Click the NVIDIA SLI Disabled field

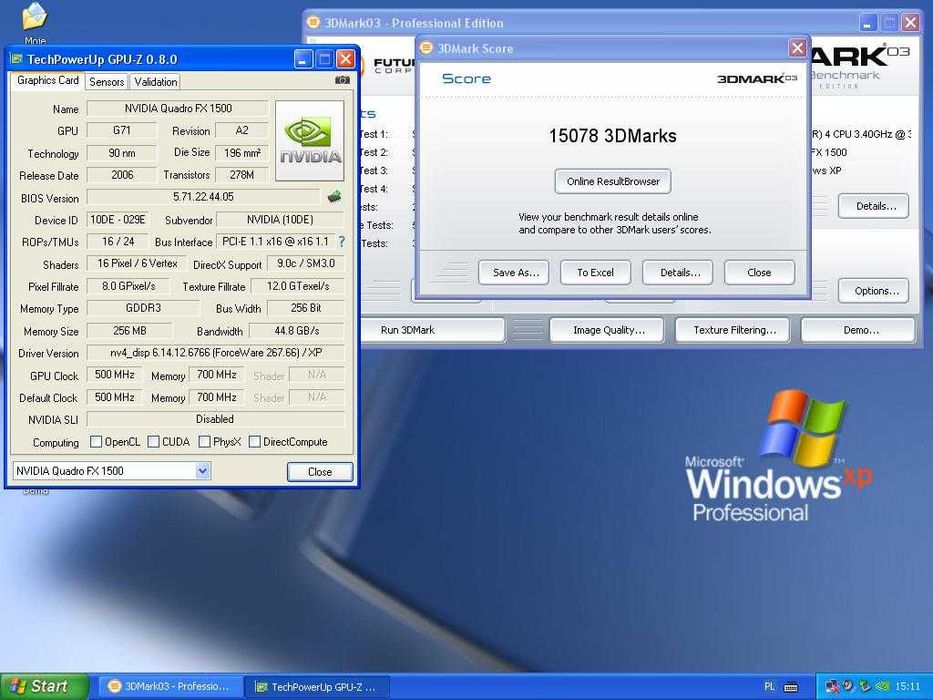coord(215,419)
